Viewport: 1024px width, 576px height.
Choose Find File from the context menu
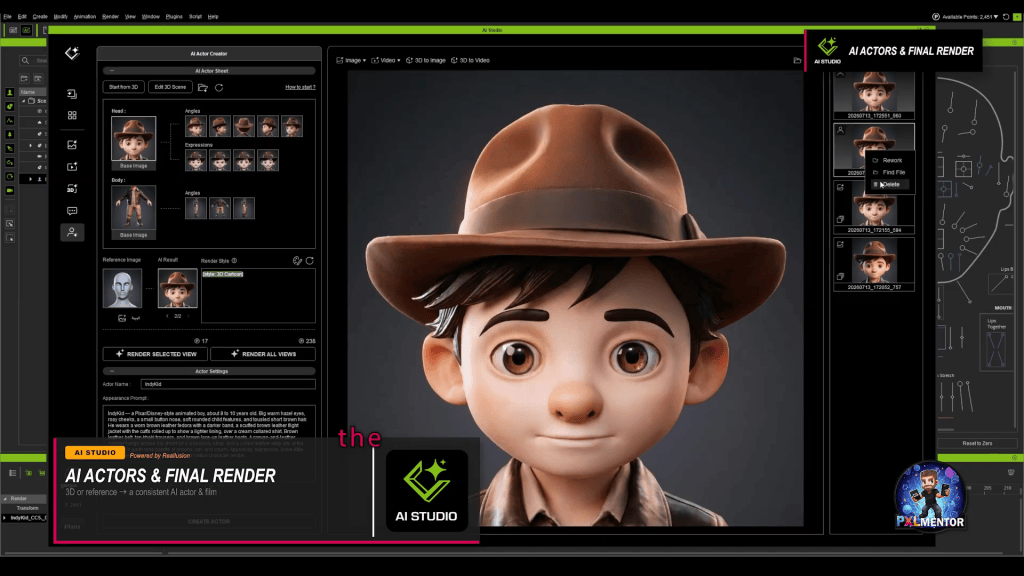(893, 172)
